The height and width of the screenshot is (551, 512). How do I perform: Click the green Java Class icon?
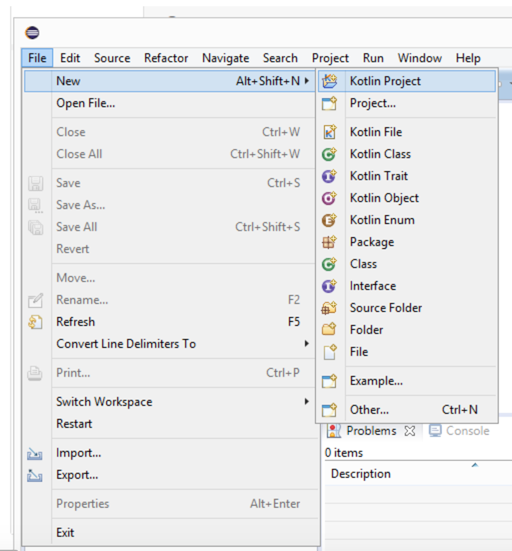pos(329,264)
